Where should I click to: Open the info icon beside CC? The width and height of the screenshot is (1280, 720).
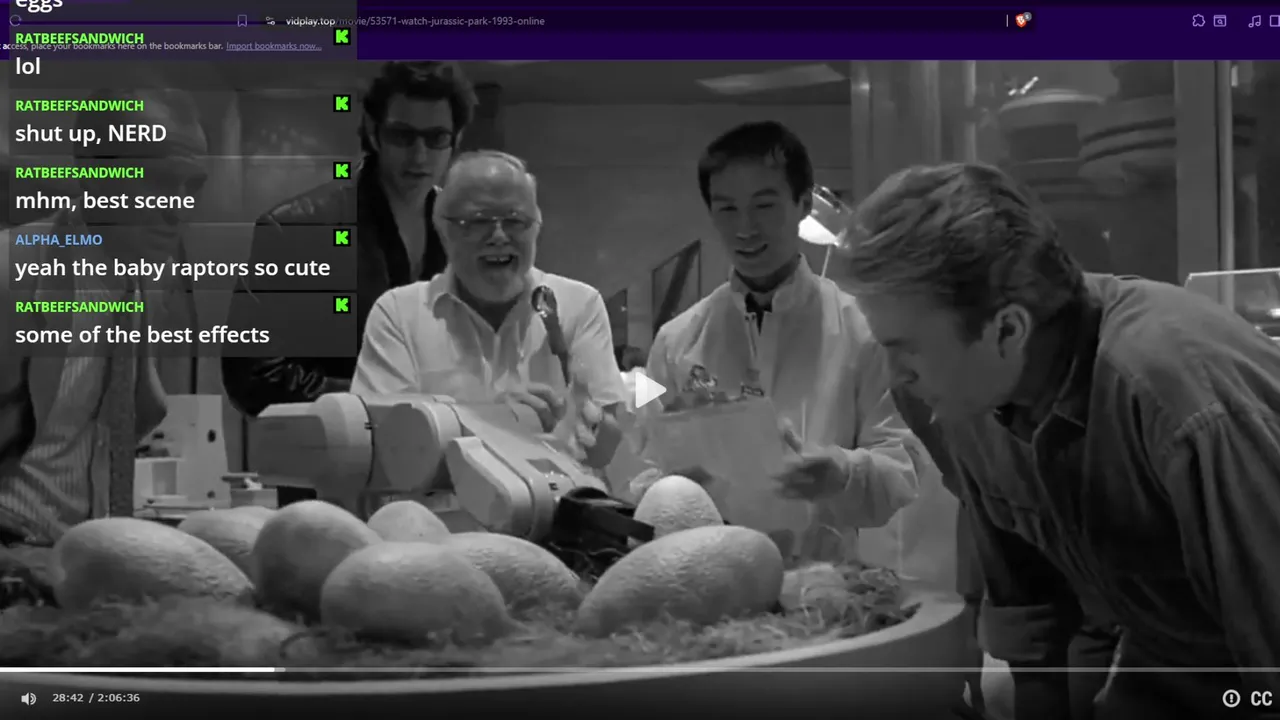coord(1231,699)
